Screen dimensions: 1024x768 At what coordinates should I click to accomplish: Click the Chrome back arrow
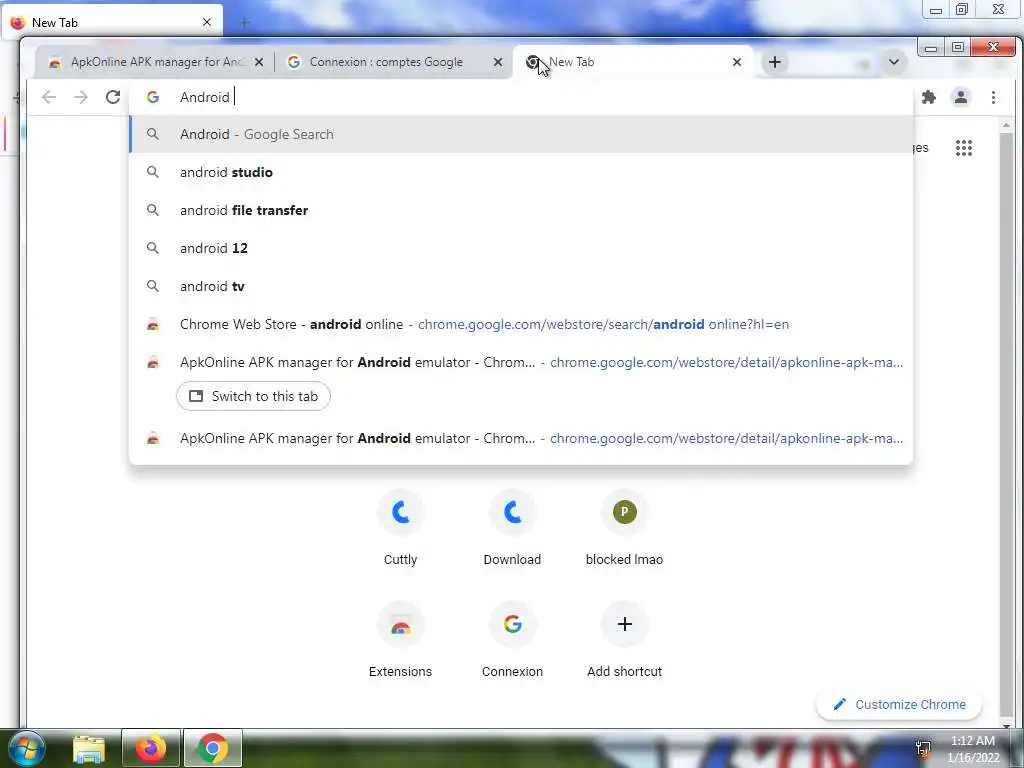click(49, 97)
